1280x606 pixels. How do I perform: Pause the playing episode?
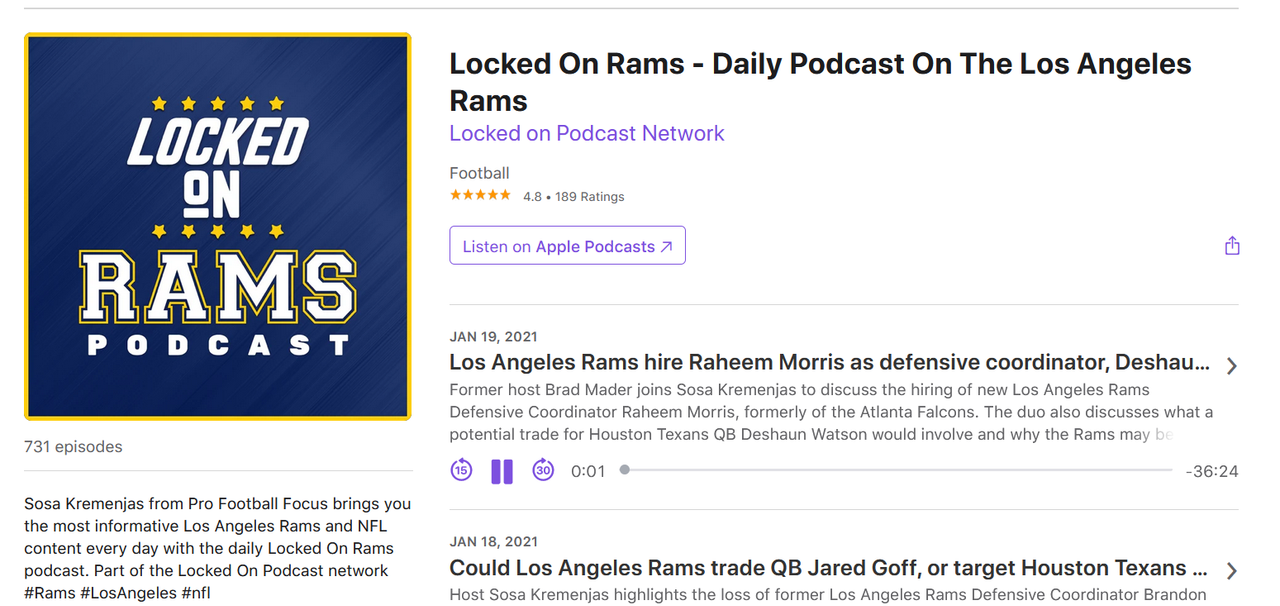502,471
